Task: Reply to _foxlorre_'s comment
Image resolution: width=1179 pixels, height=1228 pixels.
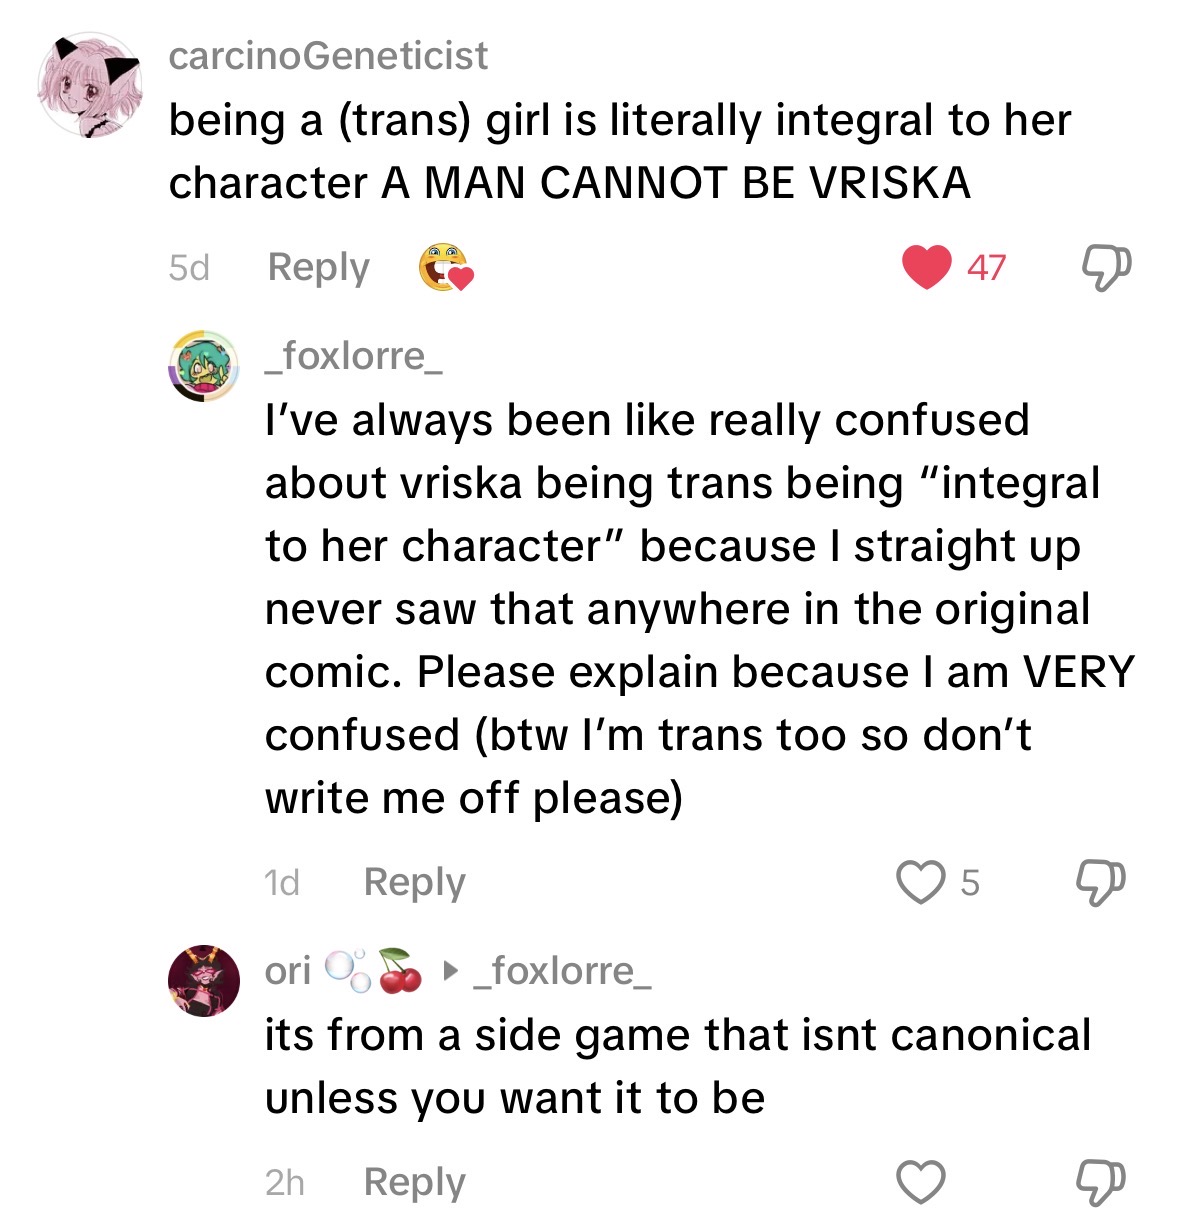Action: pyautogui.click(x=414, y=882)
